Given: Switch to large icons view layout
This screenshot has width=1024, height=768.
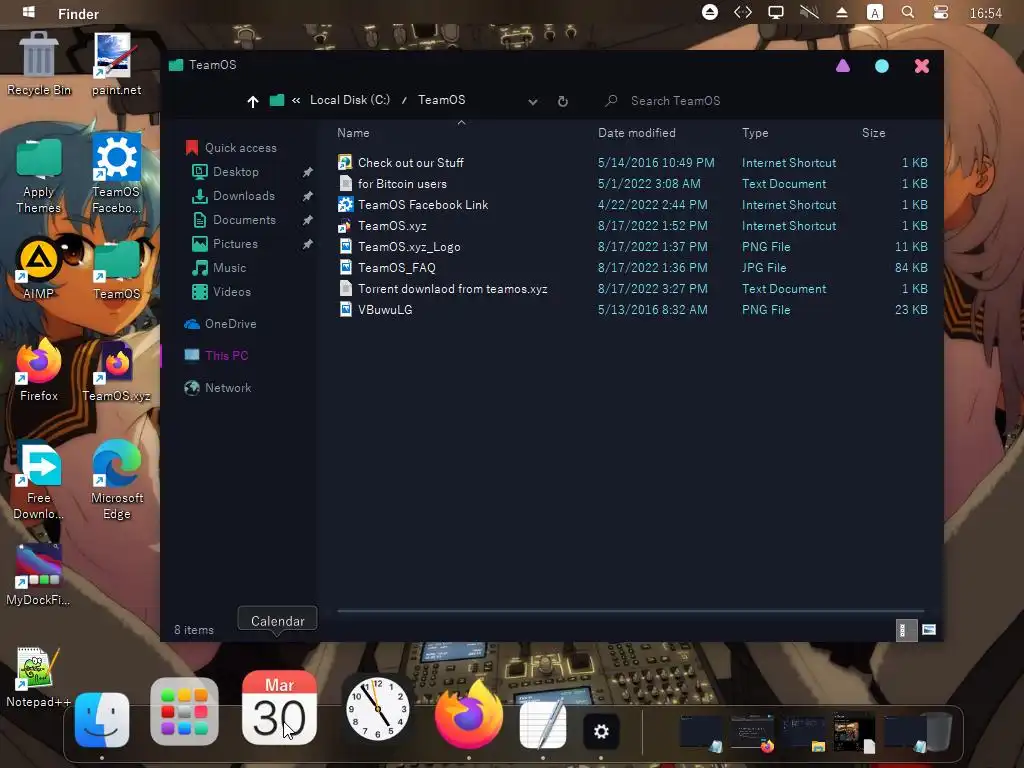Looking at the screenshot, I should 929,630.
